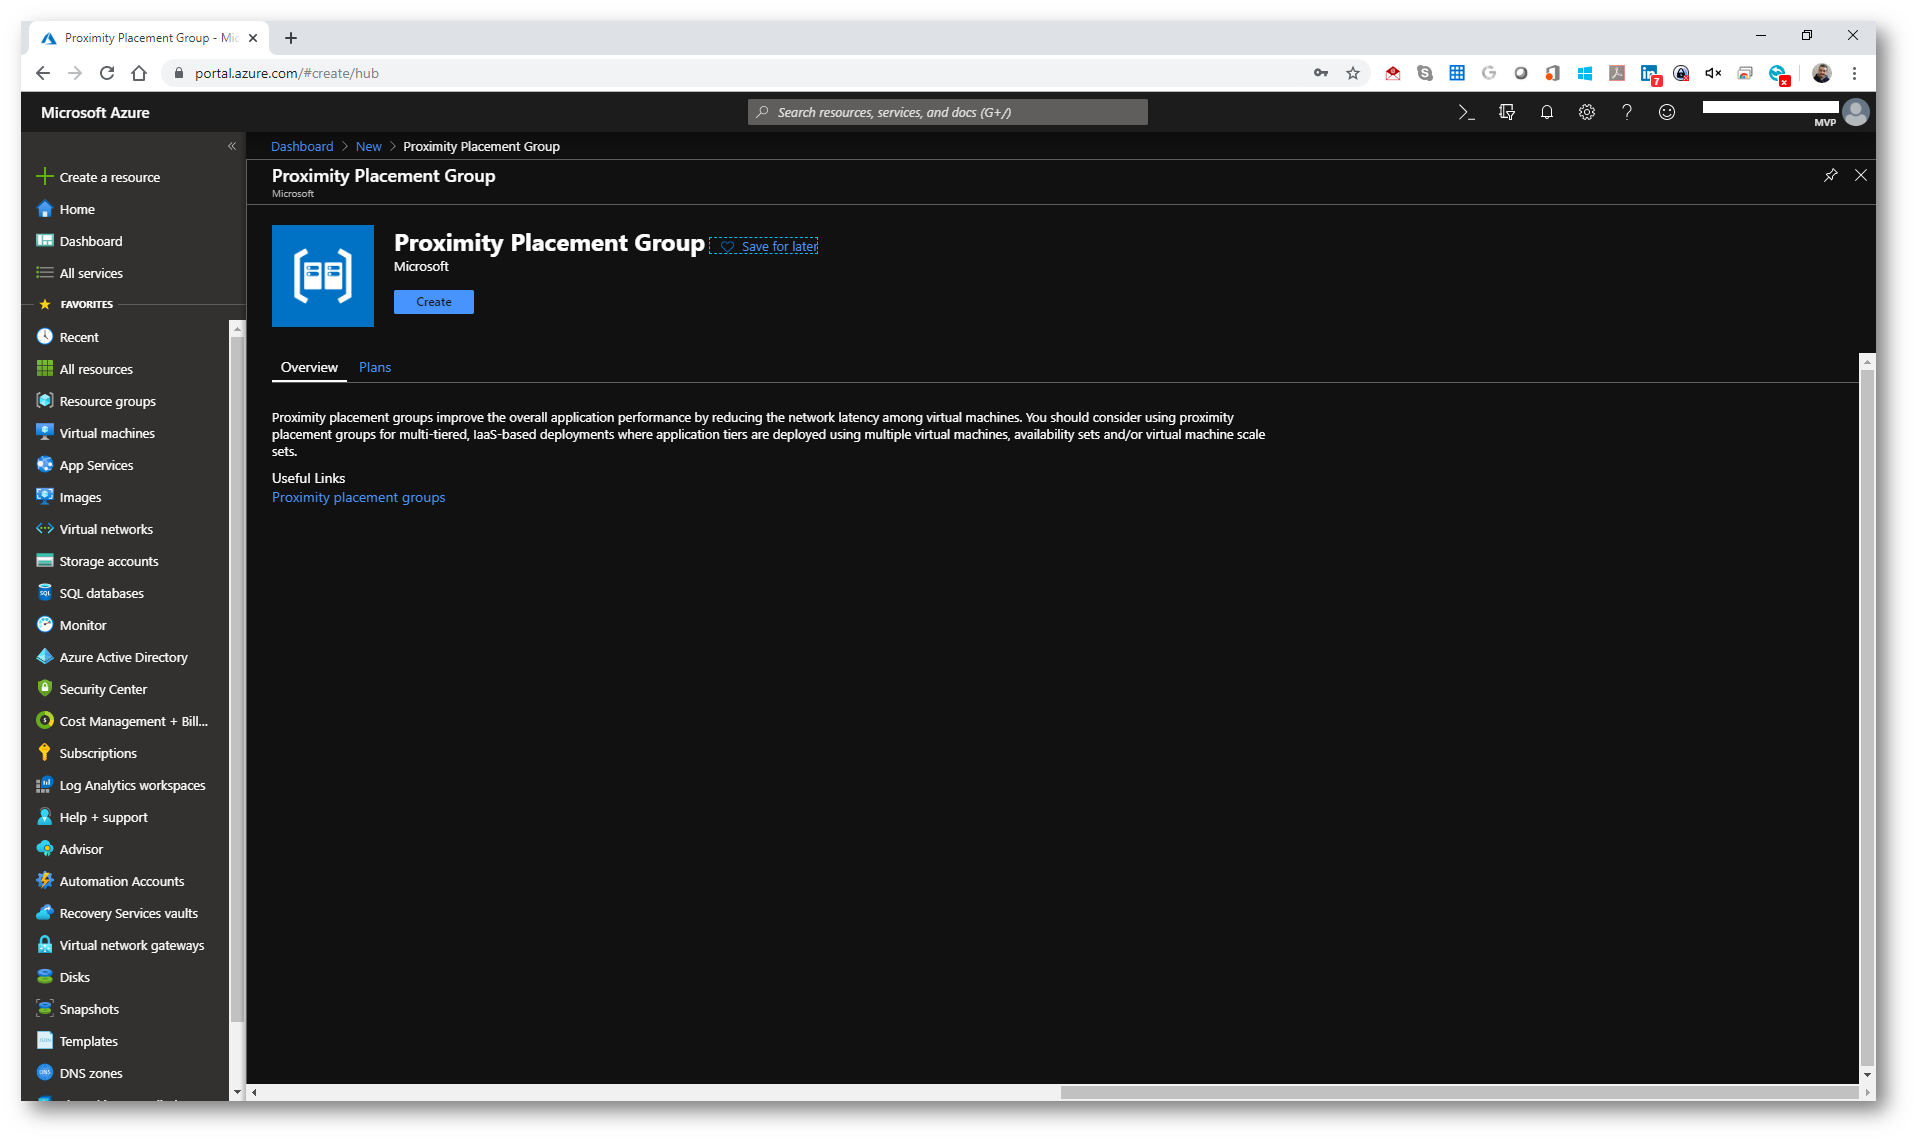Open Help + support

click(103, 817)
